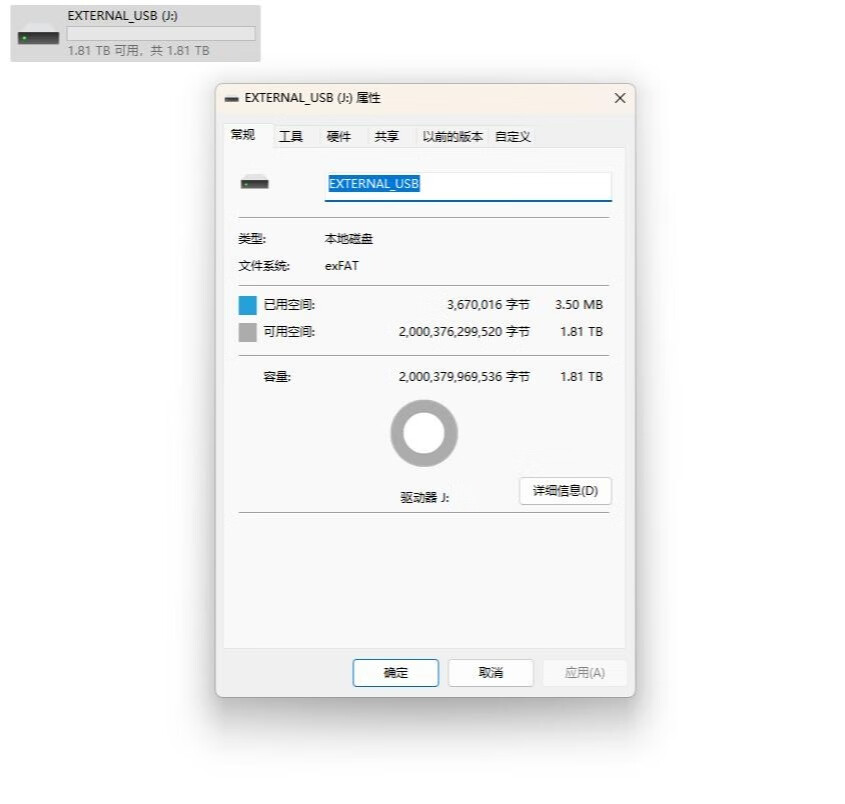The image size is (845, 804).
Task: Click the drive icon in the EXTERNAL_USB tile
Action: (x=38, y=35)
